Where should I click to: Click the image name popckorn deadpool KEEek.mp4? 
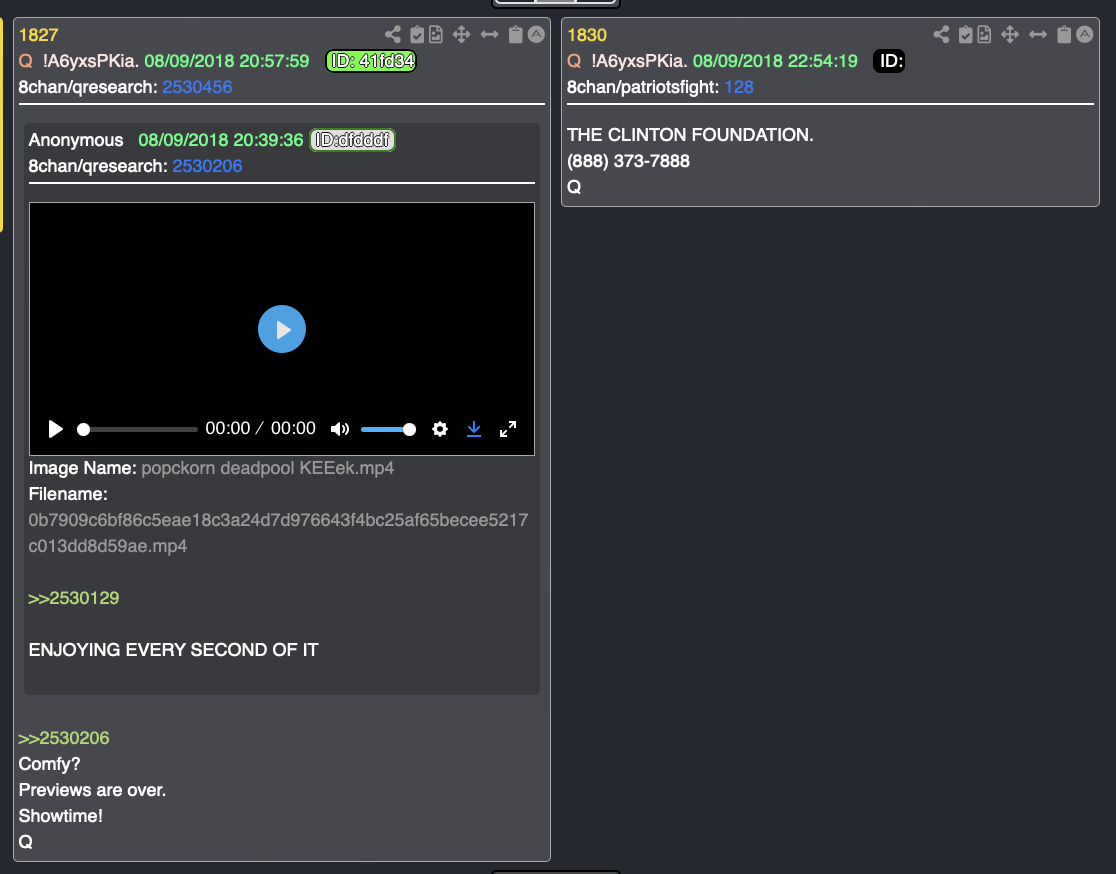(268, 468)
